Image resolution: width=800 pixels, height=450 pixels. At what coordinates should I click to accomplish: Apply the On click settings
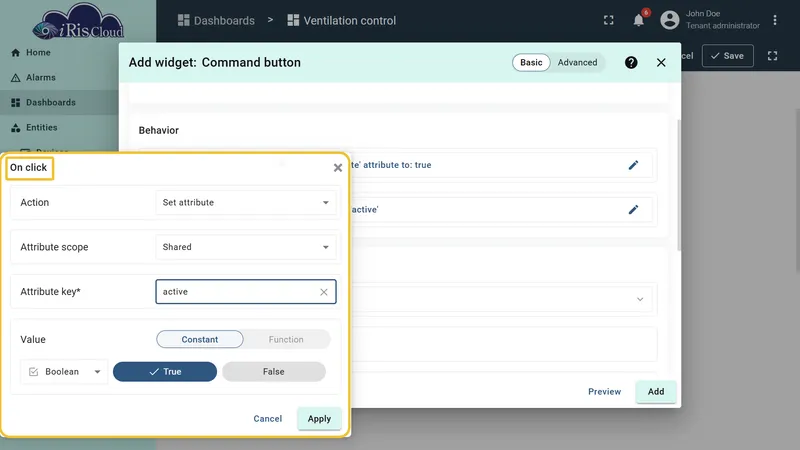coord(319,418)
